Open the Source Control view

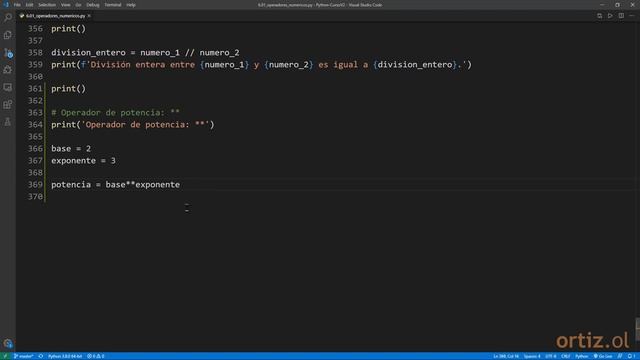tap(7, 53)
